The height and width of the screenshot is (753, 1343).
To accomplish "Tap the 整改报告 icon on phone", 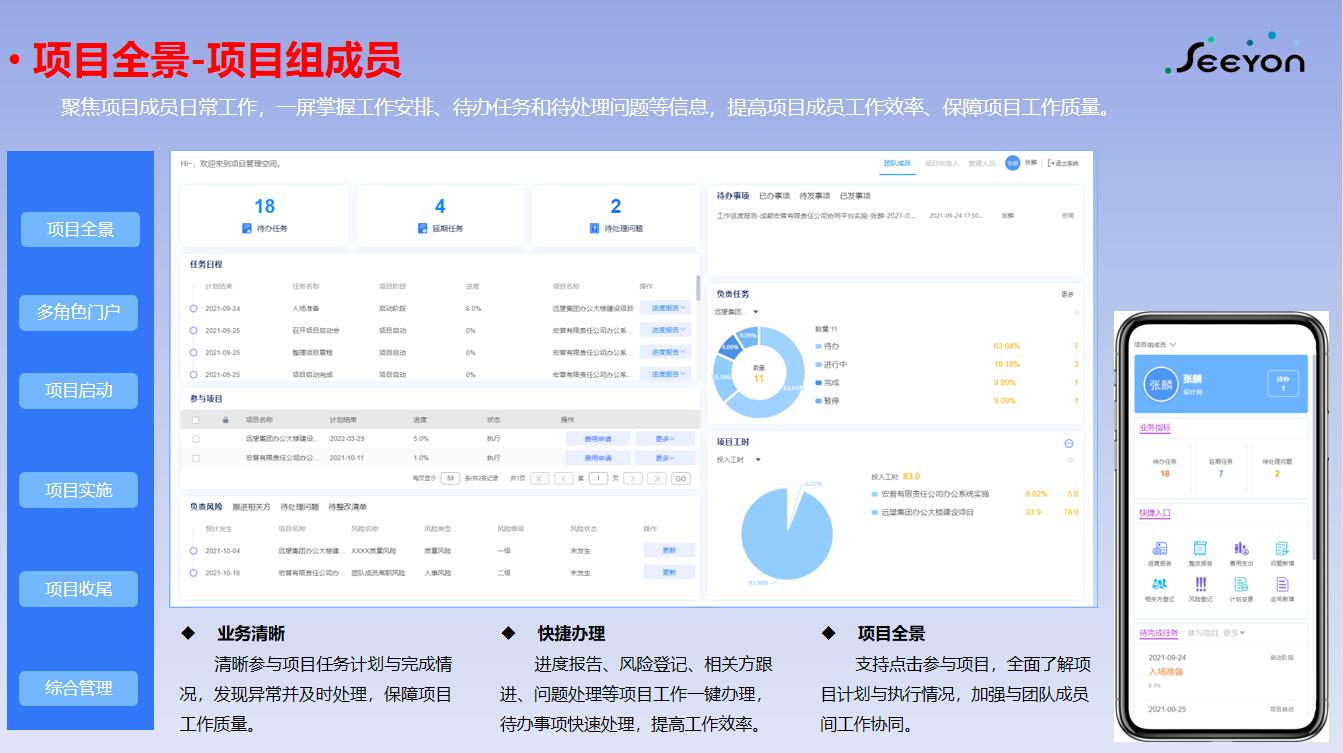I will pos(1200,549).
